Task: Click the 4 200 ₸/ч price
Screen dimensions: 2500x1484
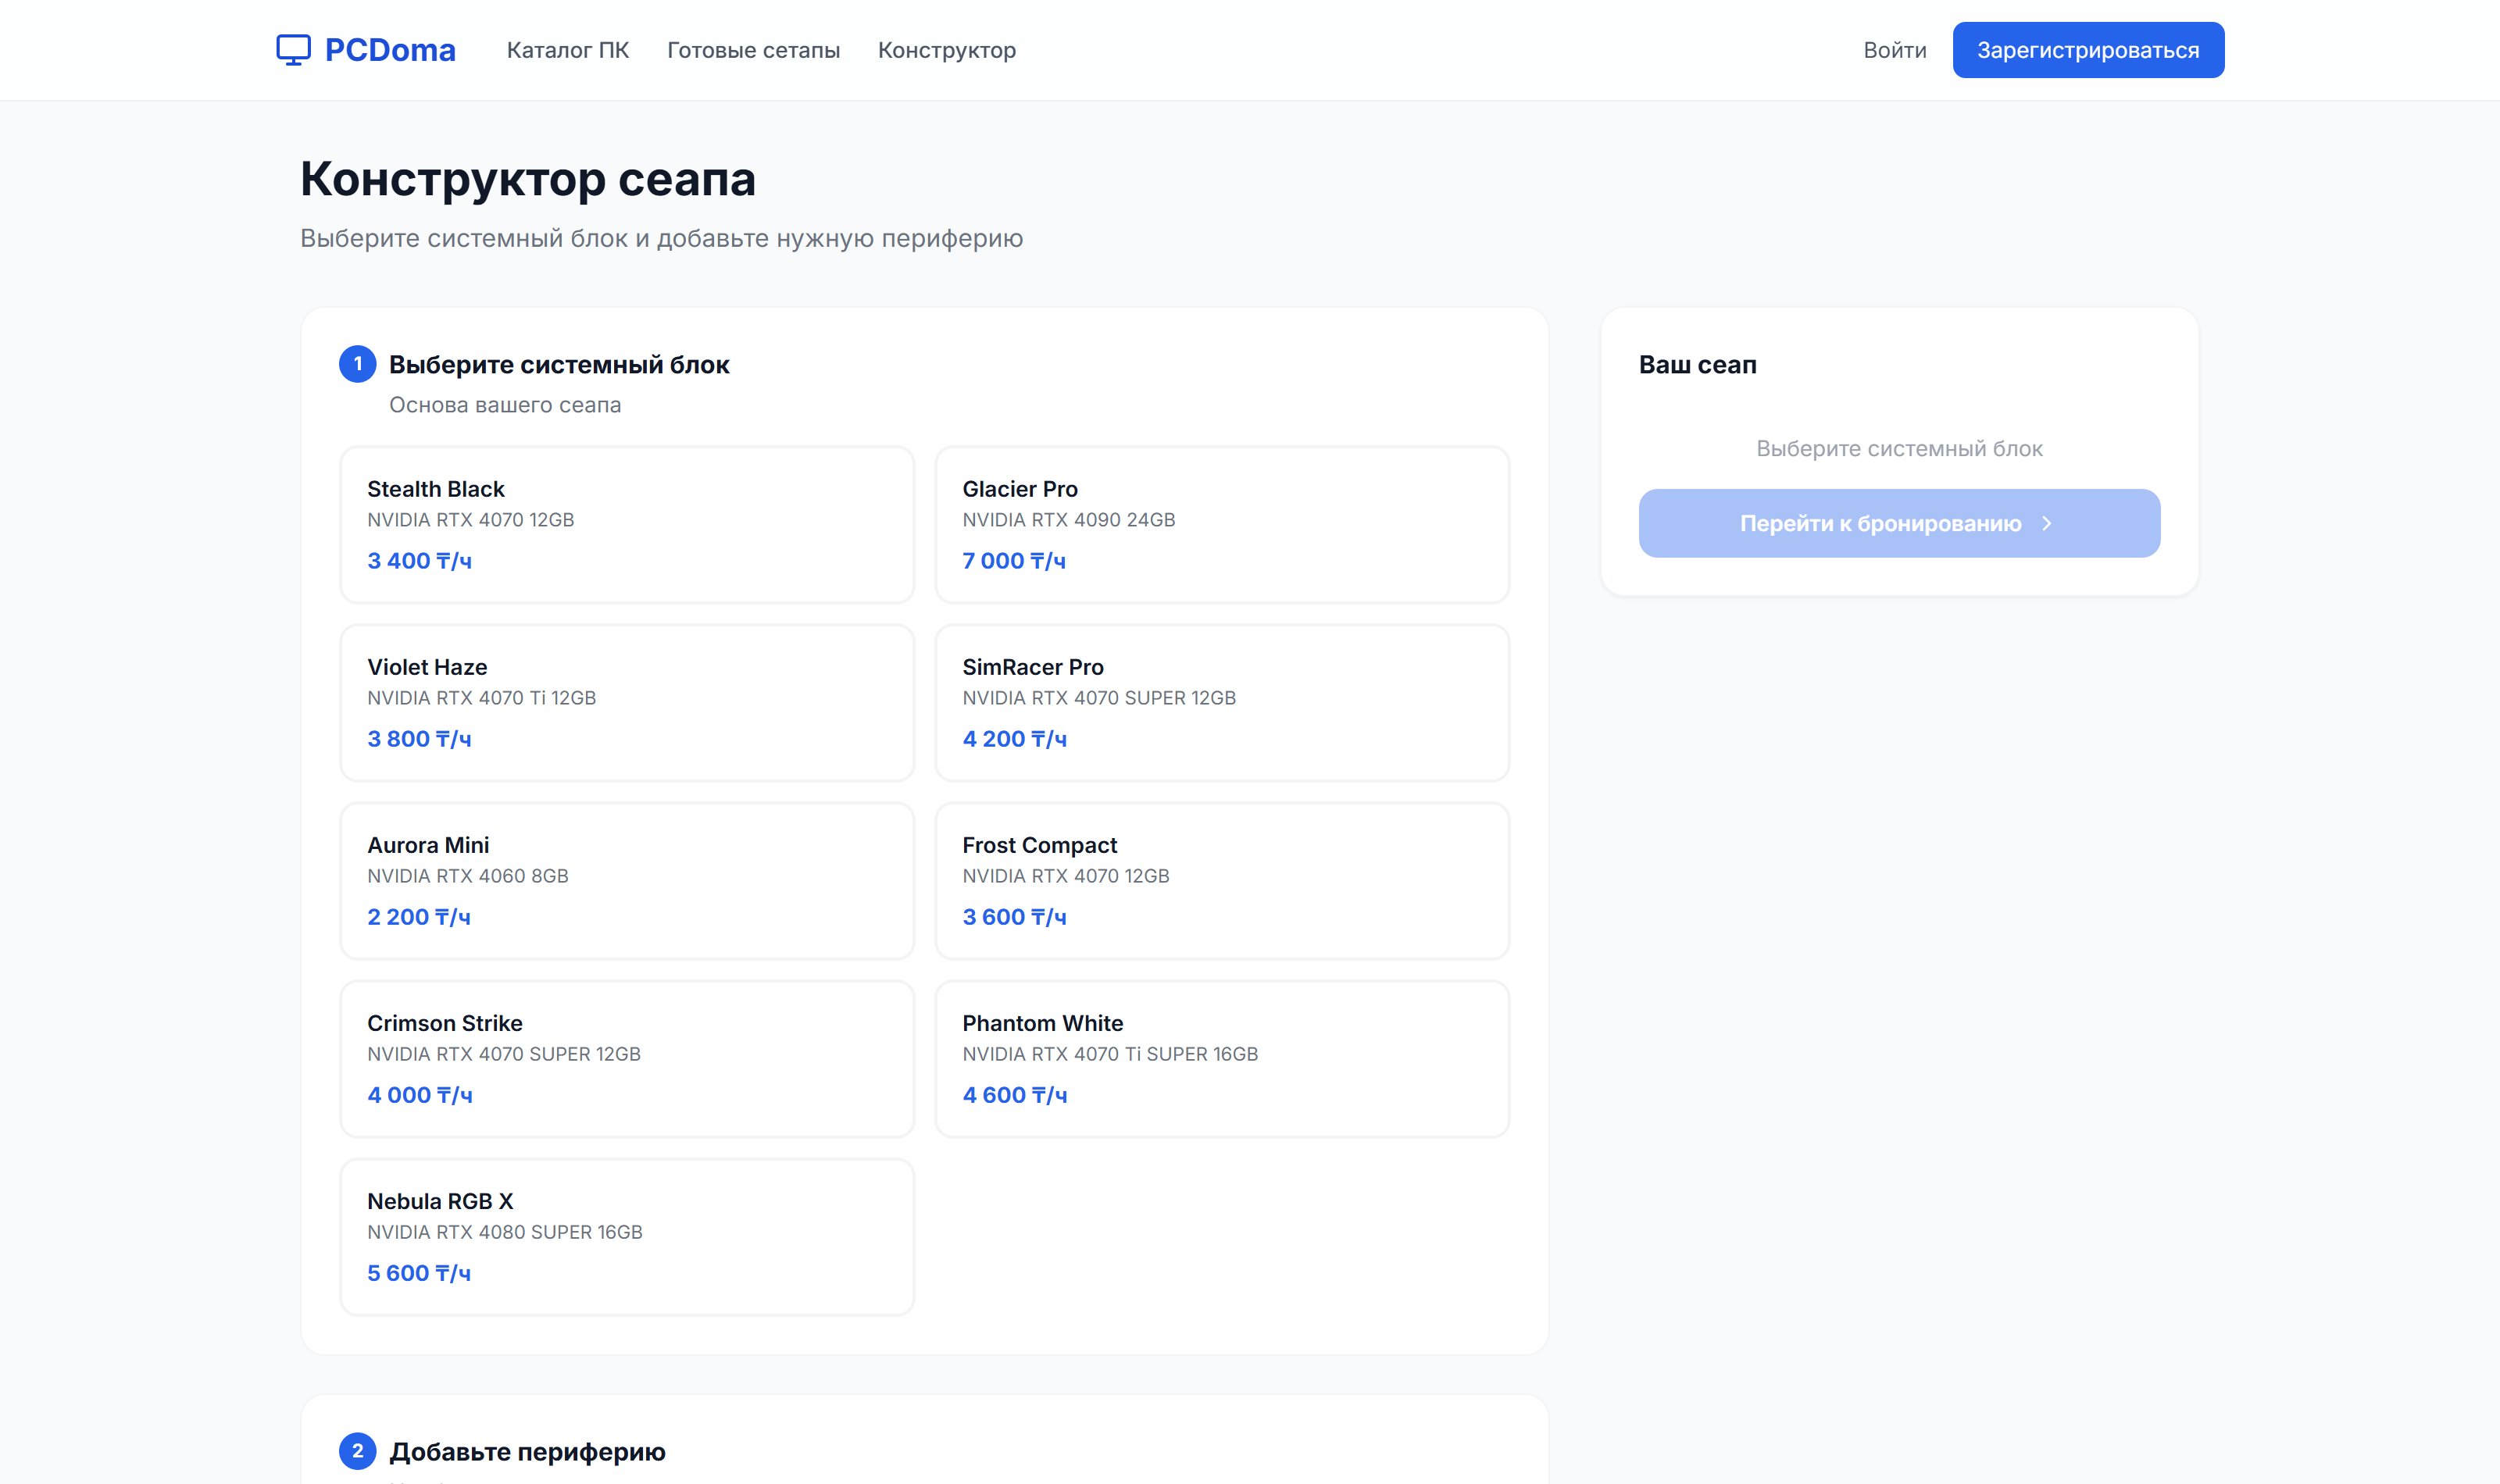Action: point(1015,739)
